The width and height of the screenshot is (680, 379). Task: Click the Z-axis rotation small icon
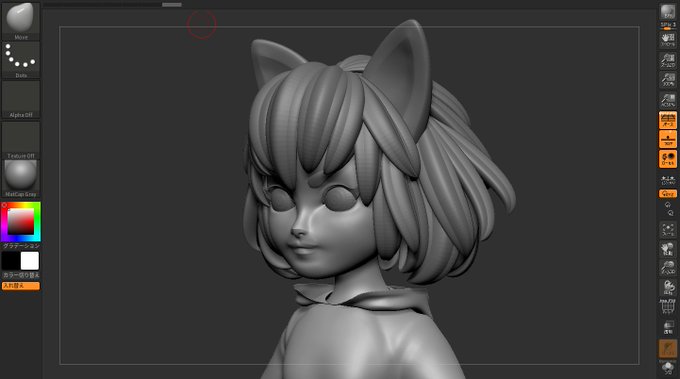click(x=670, y=212)
